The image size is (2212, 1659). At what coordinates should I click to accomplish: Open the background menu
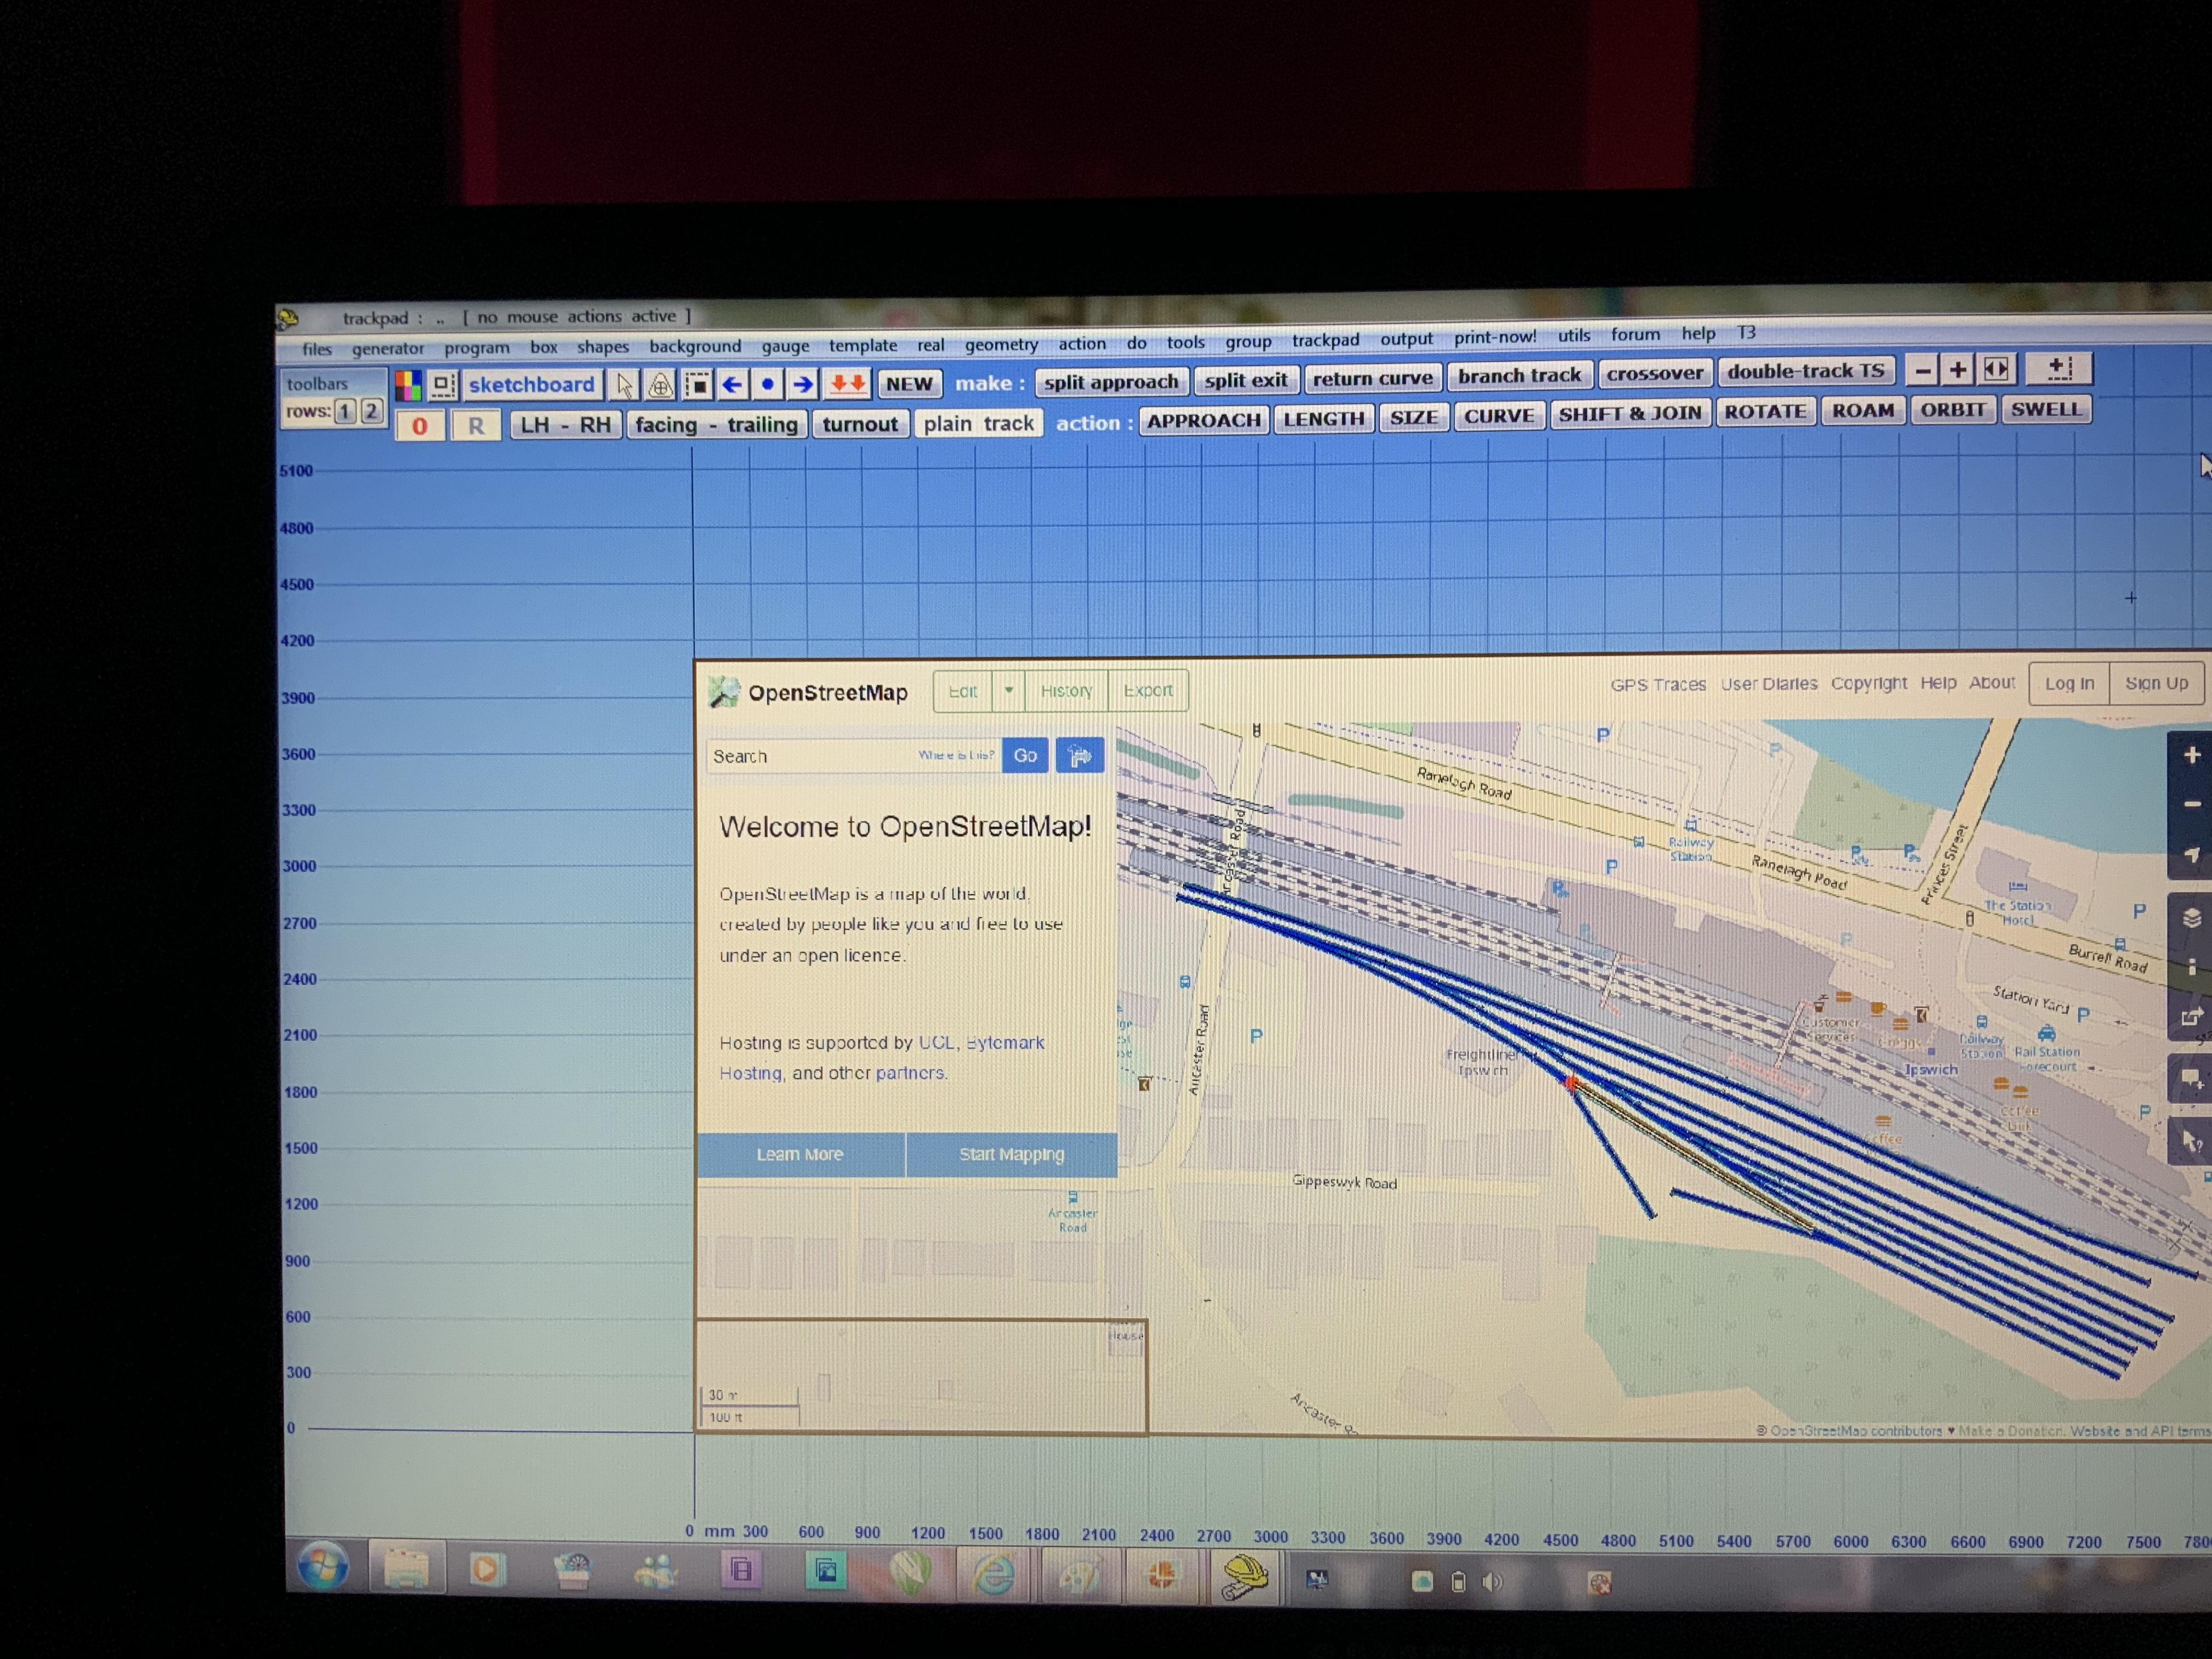pos(695,346)
